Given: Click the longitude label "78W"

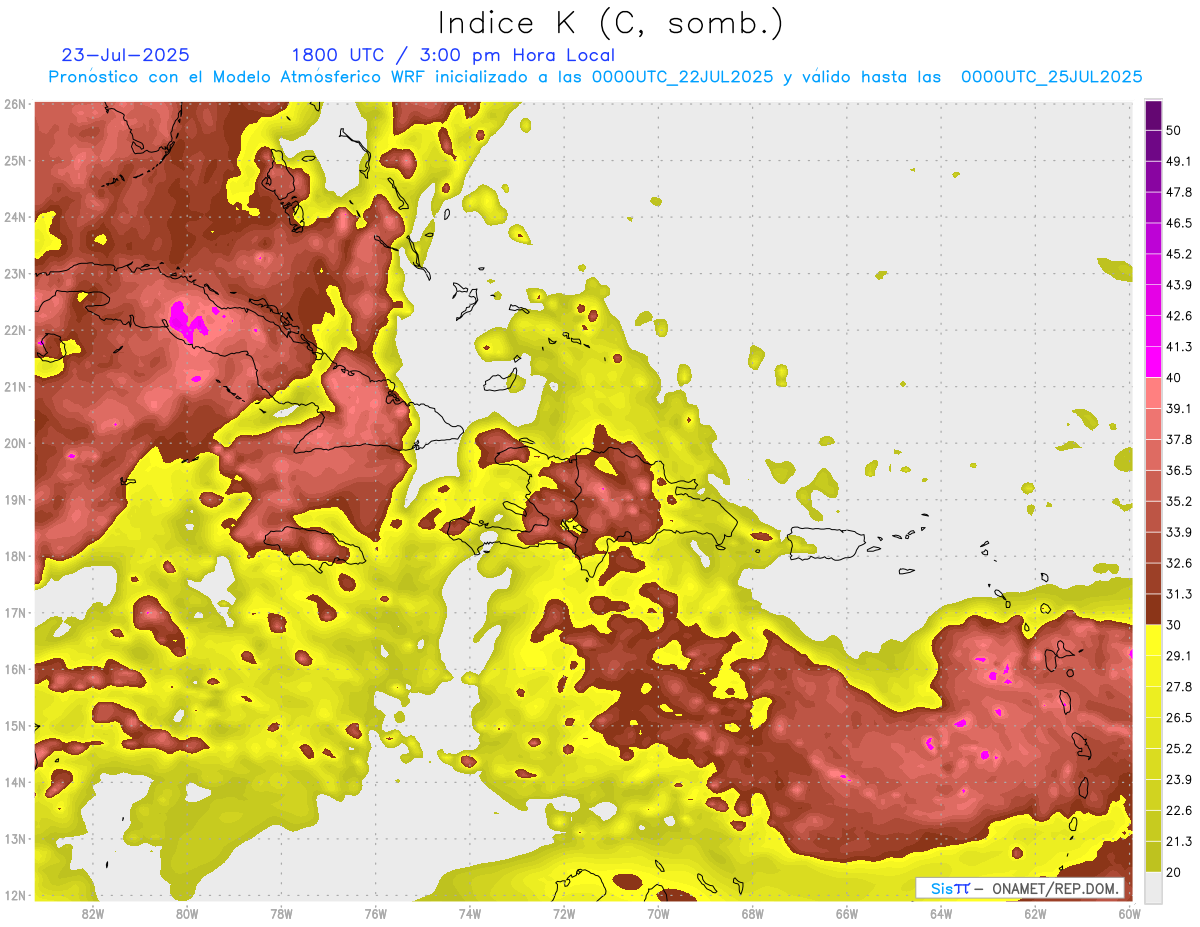Looking at the screenshot, I should click(x=281, y=913).
